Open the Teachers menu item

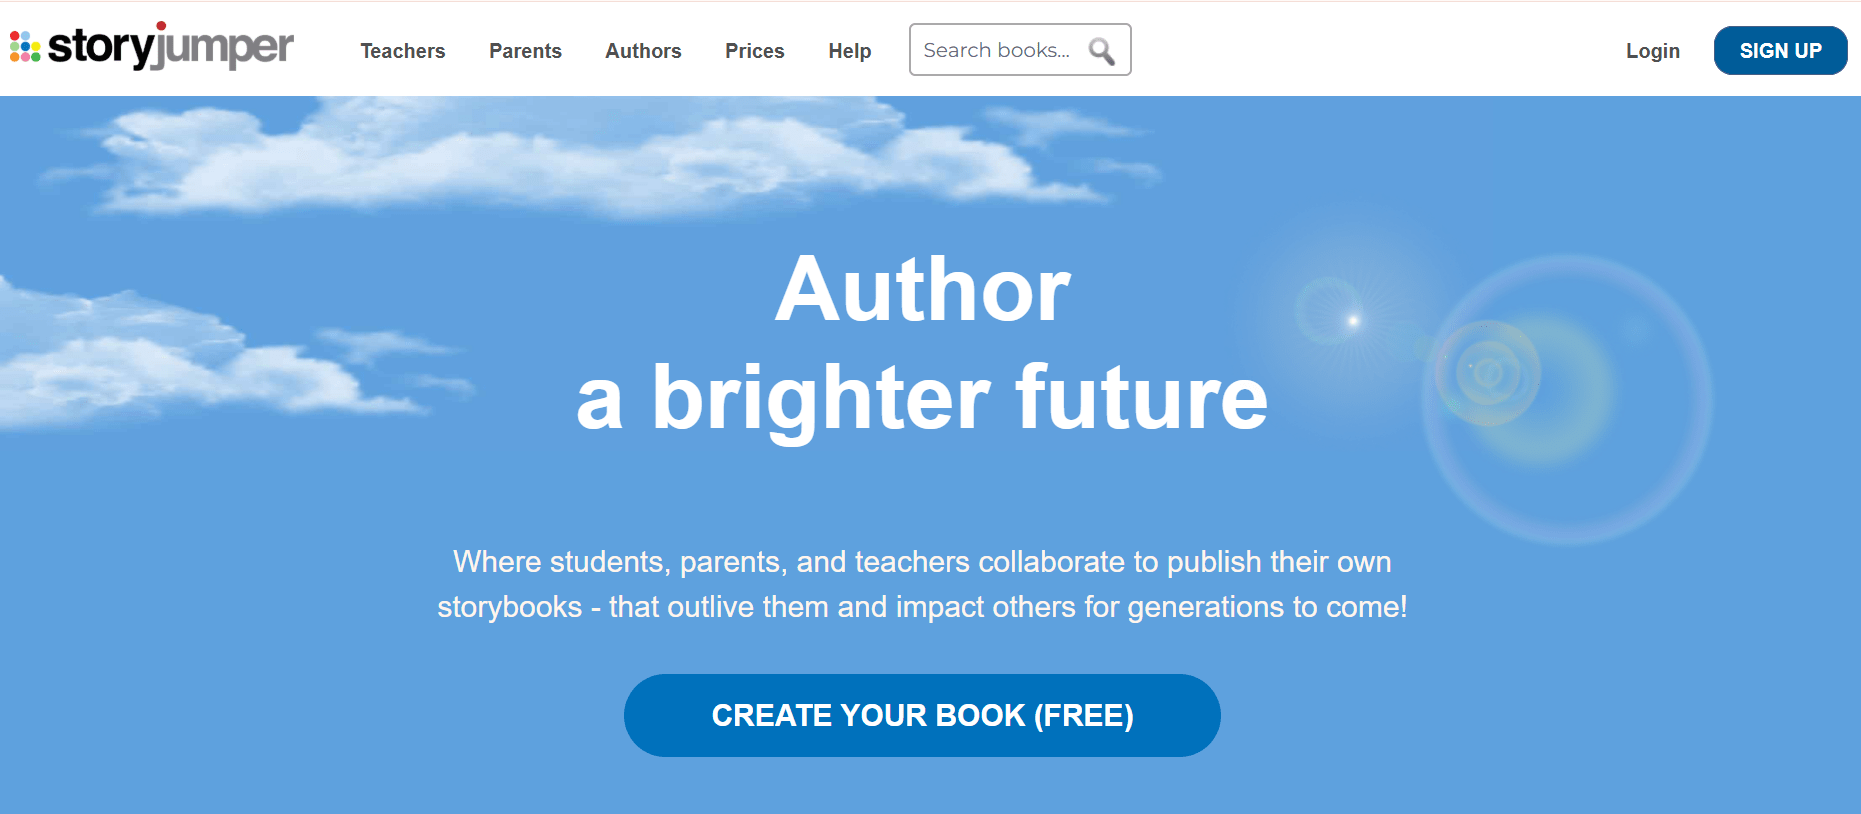[x=402, y=51]
